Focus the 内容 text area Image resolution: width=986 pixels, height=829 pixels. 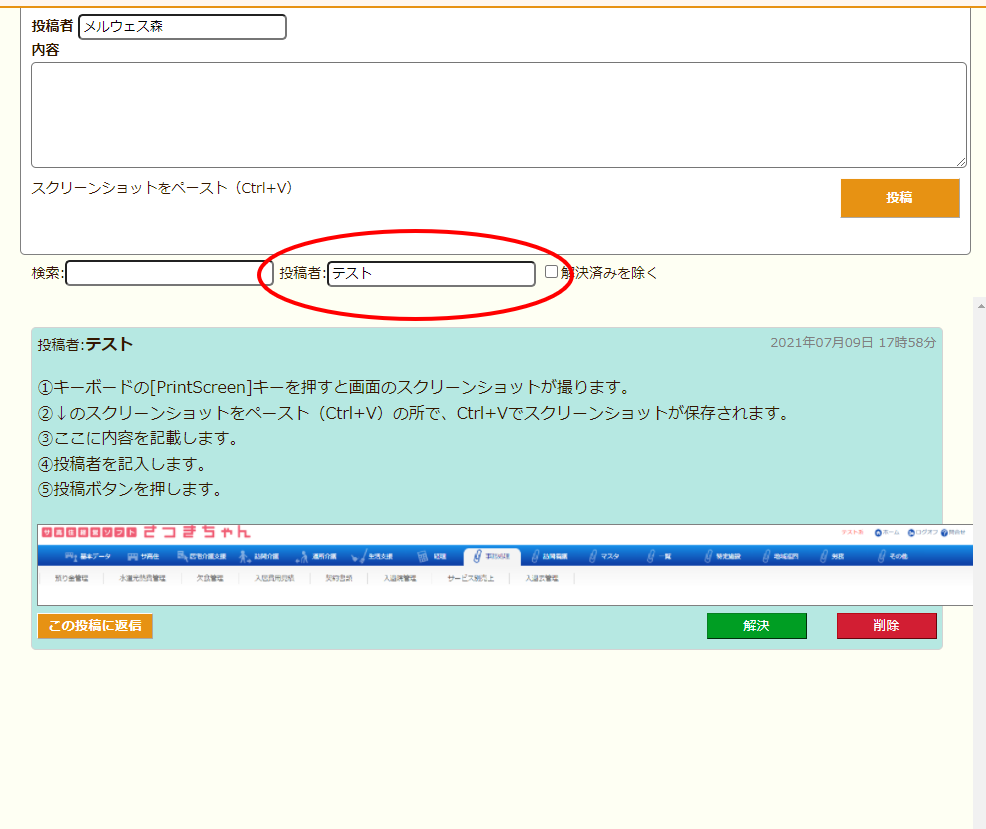coord(498,115)
